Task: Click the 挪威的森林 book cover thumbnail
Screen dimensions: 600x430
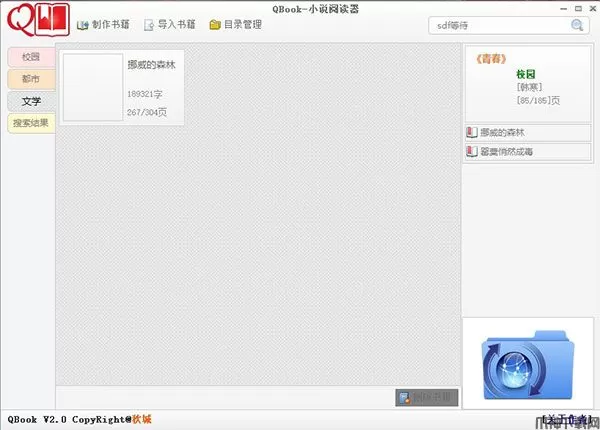Action: (93, 87)
